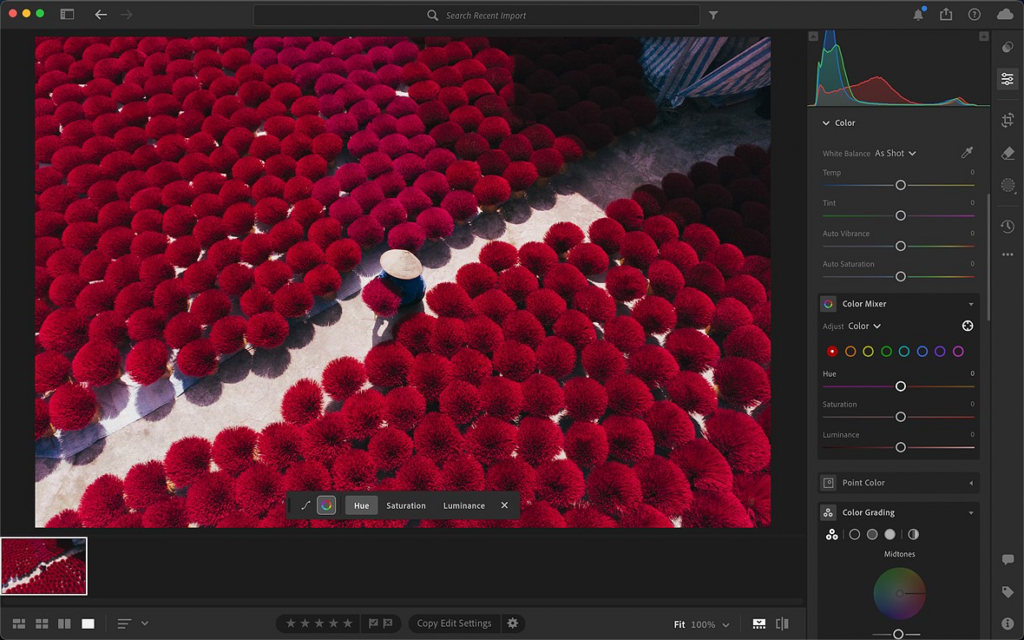This screenshot has width=1024, height=640.
Task: Click the share export icon
Action: (946, 14)
